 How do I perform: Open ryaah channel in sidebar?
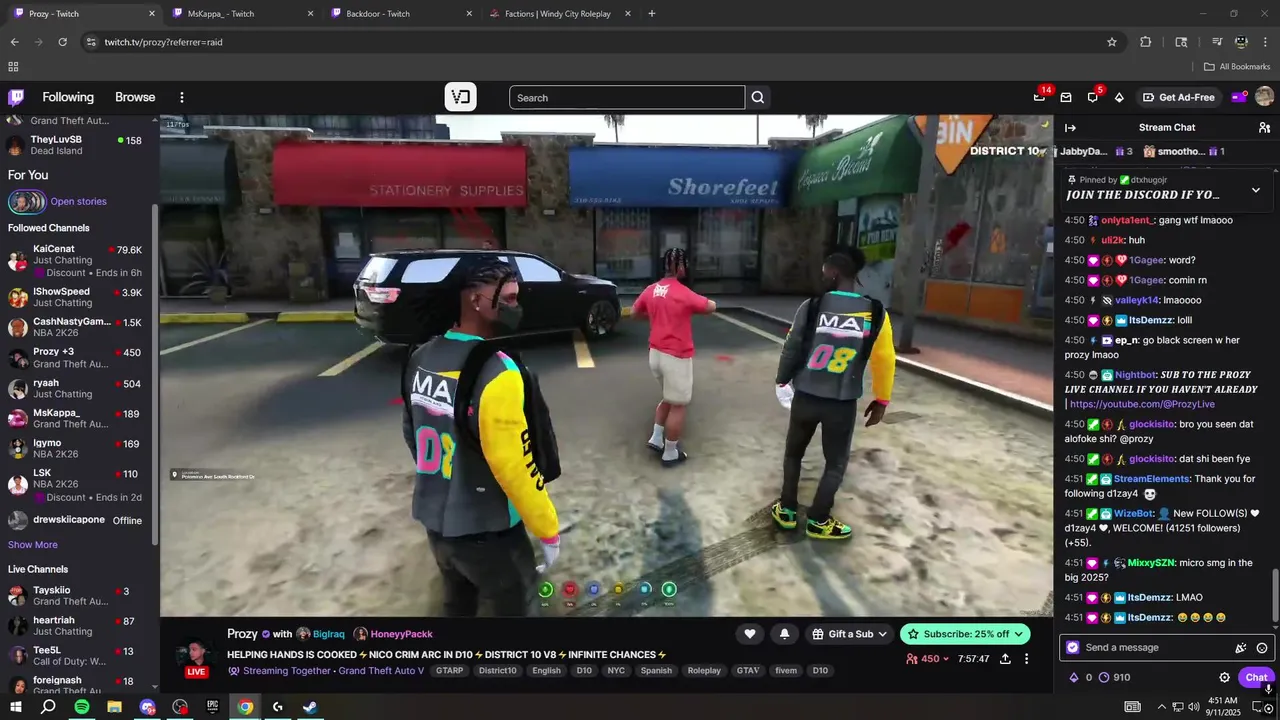tap(77, 388)
